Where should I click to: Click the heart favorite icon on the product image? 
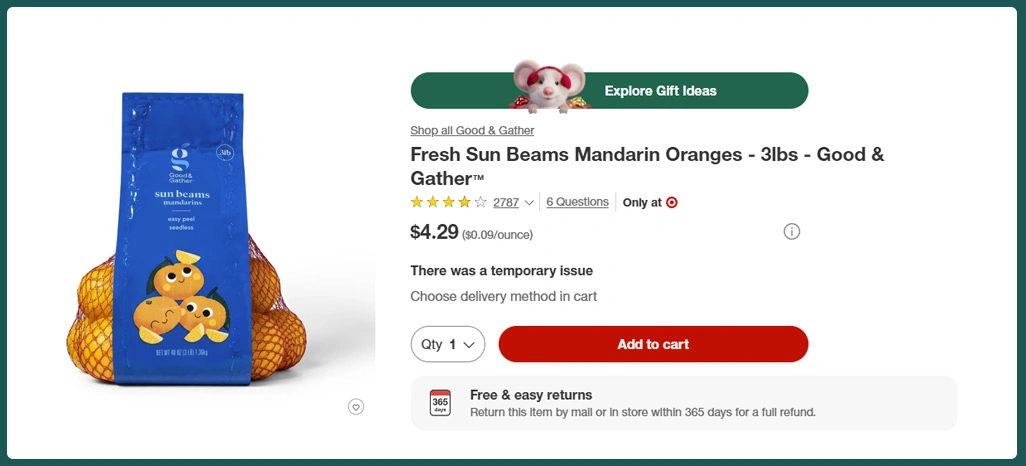pos(356,406)
